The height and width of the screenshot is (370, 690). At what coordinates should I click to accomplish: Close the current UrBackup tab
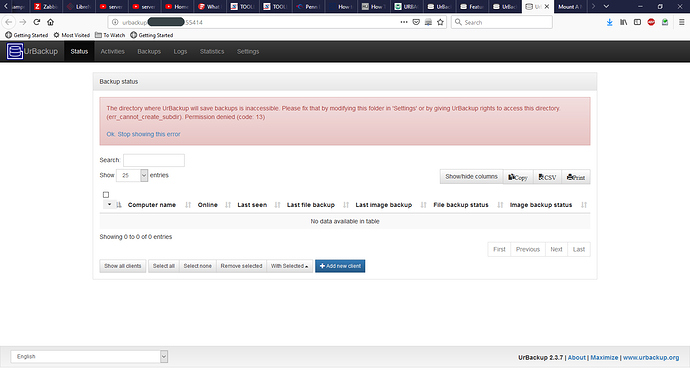pyautogui.click(x=547, y=7)
